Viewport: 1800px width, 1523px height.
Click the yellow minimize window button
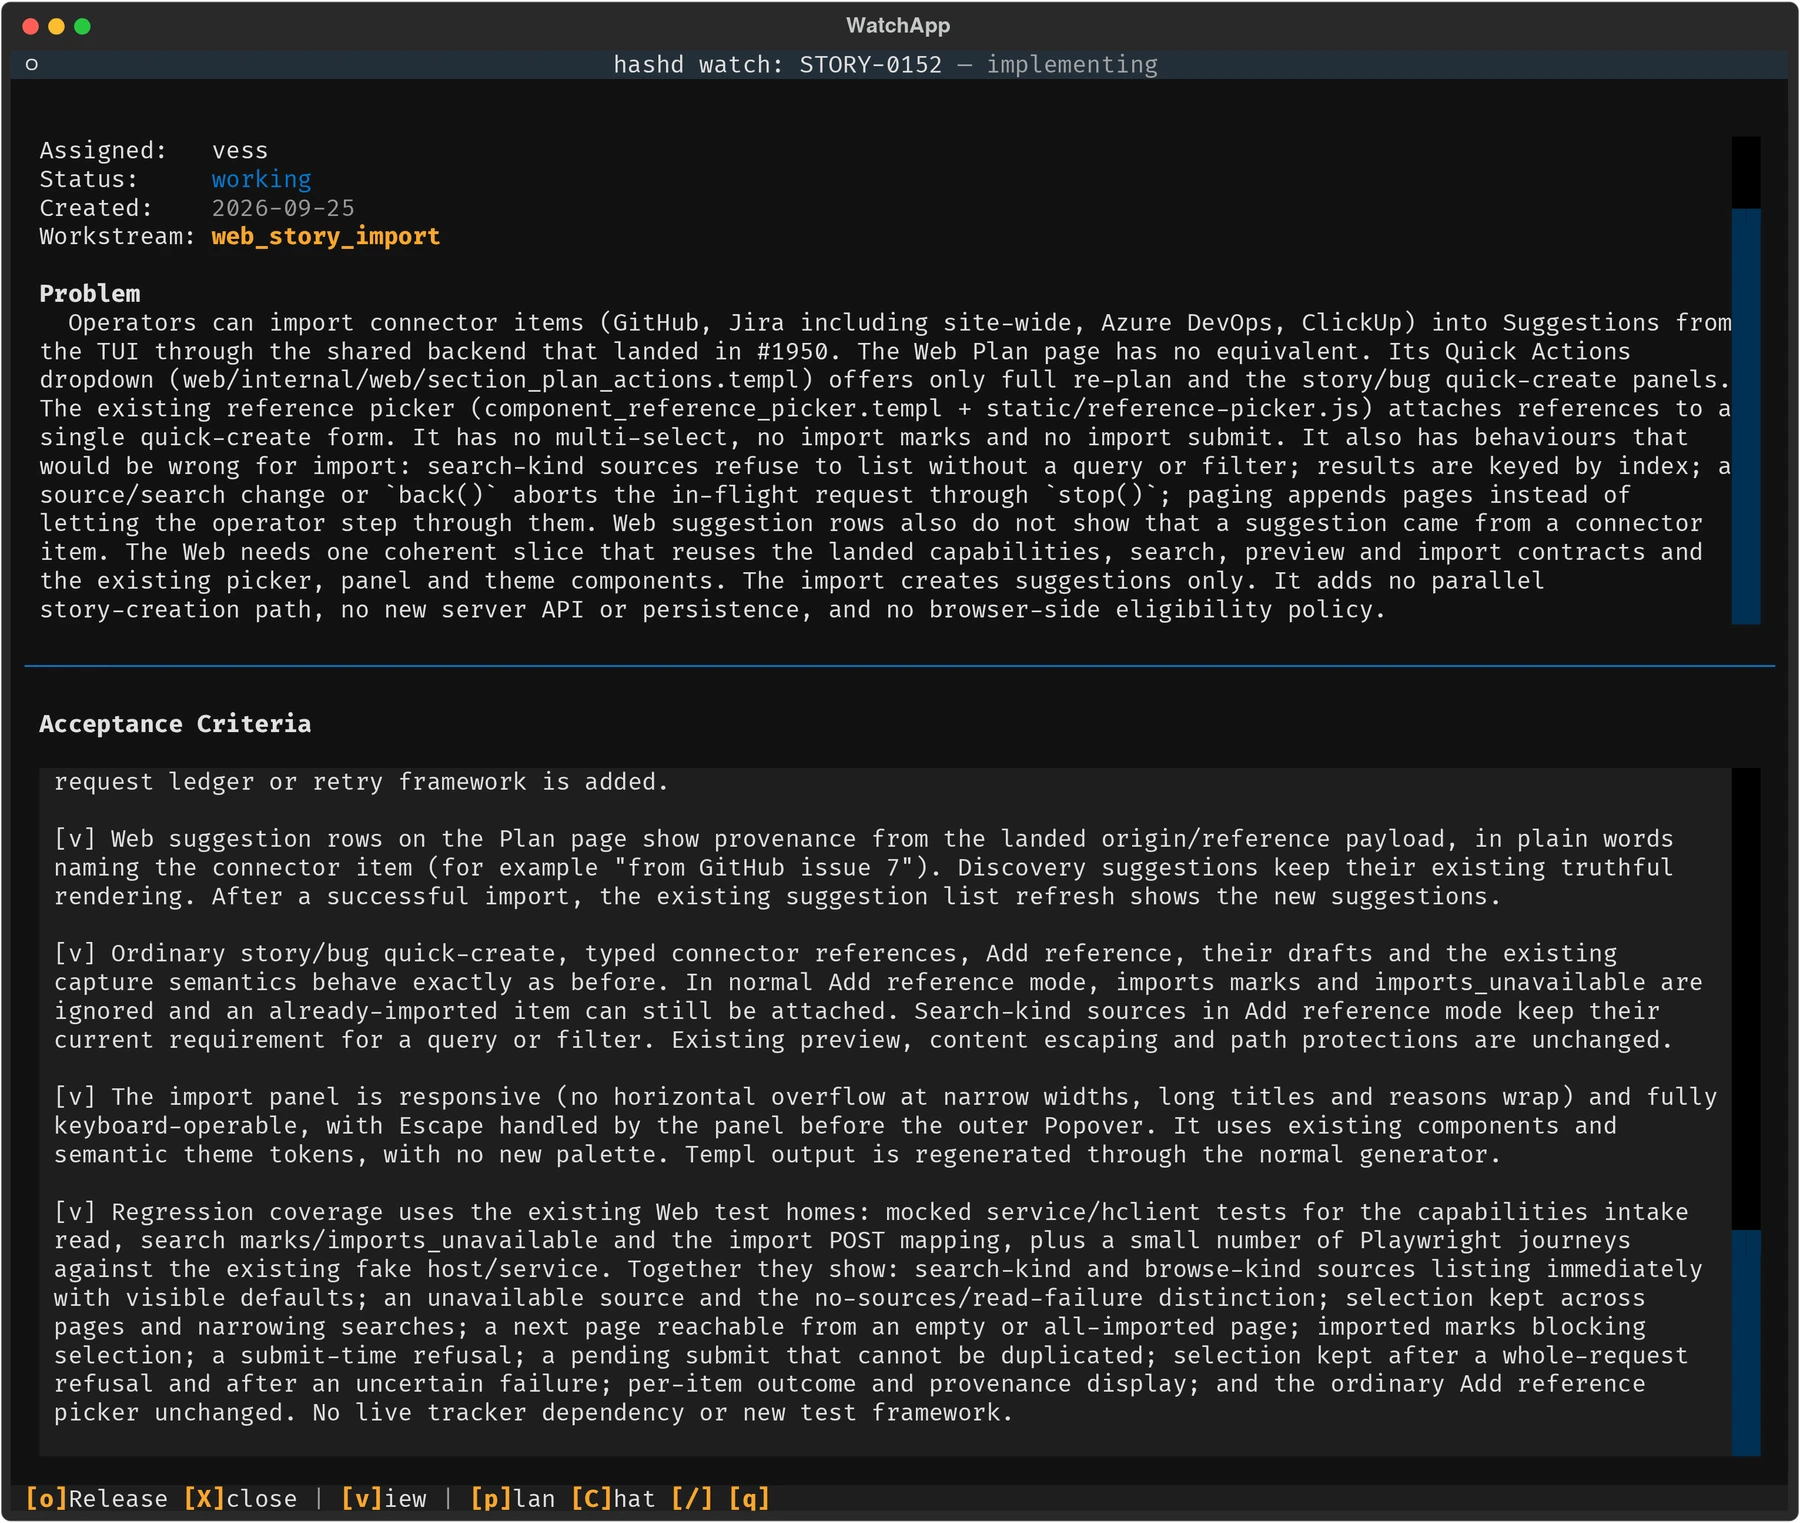[x=56, y=26]
